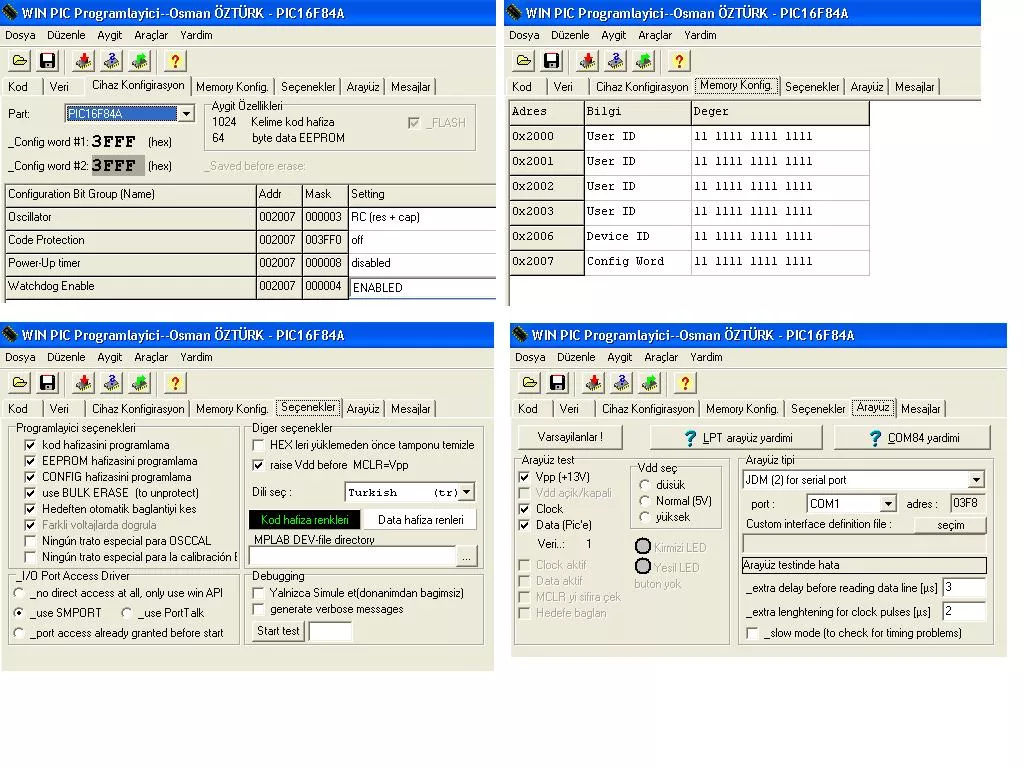Click the yellow help question icon in the Memory Konfig. window
This screenshot has width=1024, height=768.
pos(679,61)
